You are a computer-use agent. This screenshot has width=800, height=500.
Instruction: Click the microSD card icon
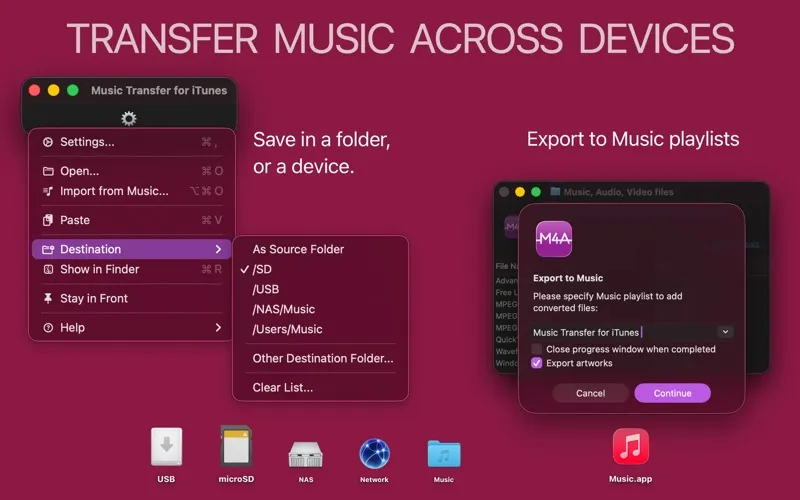tap(236, 446)
